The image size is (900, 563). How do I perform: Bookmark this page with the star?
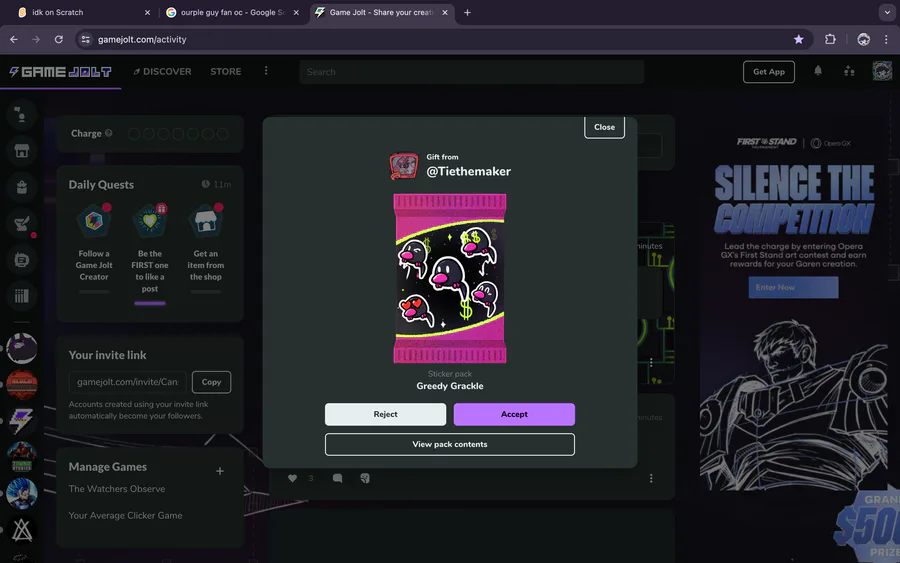pos(798,39)
